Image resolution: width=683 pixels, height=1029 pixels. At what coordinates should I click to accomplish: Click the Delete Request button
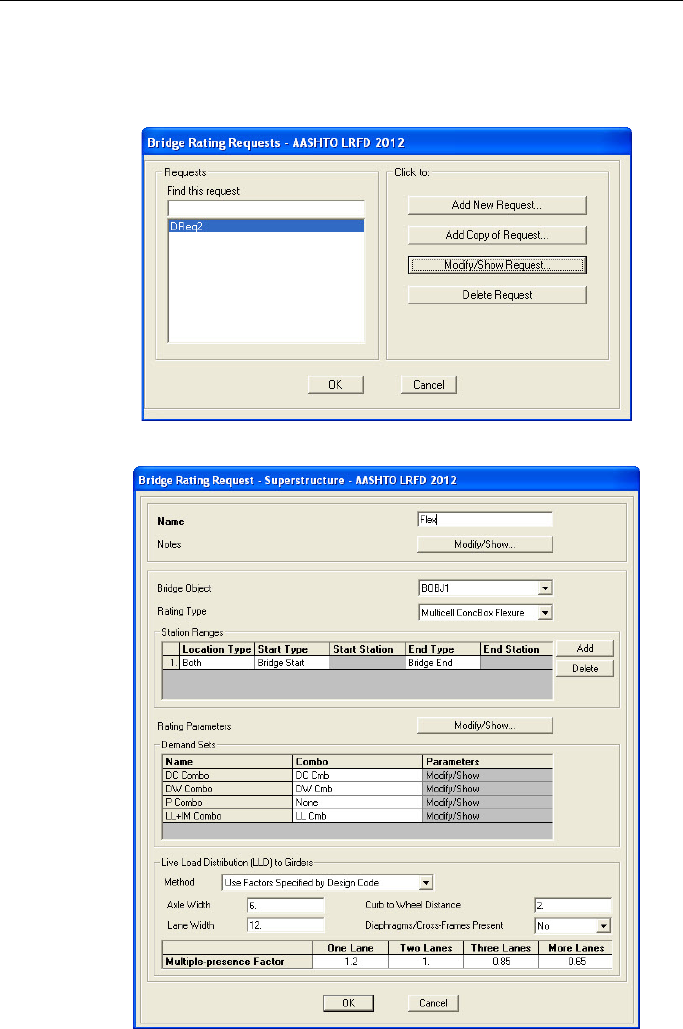[497, 295]
